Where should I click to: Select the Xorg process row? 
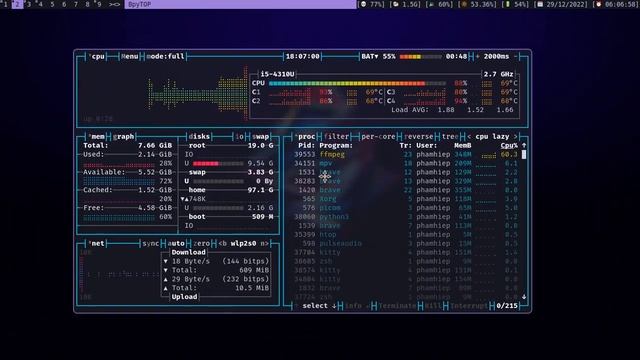click(406, 199)
